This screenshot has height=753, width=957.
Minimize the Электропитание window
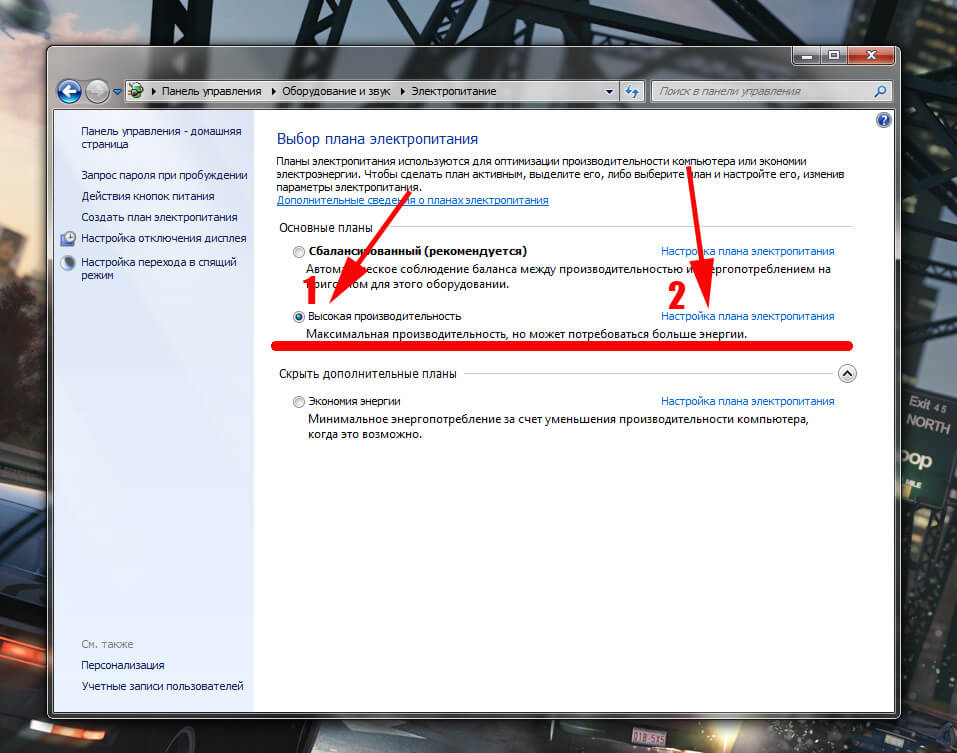click(x=807, y=56)
